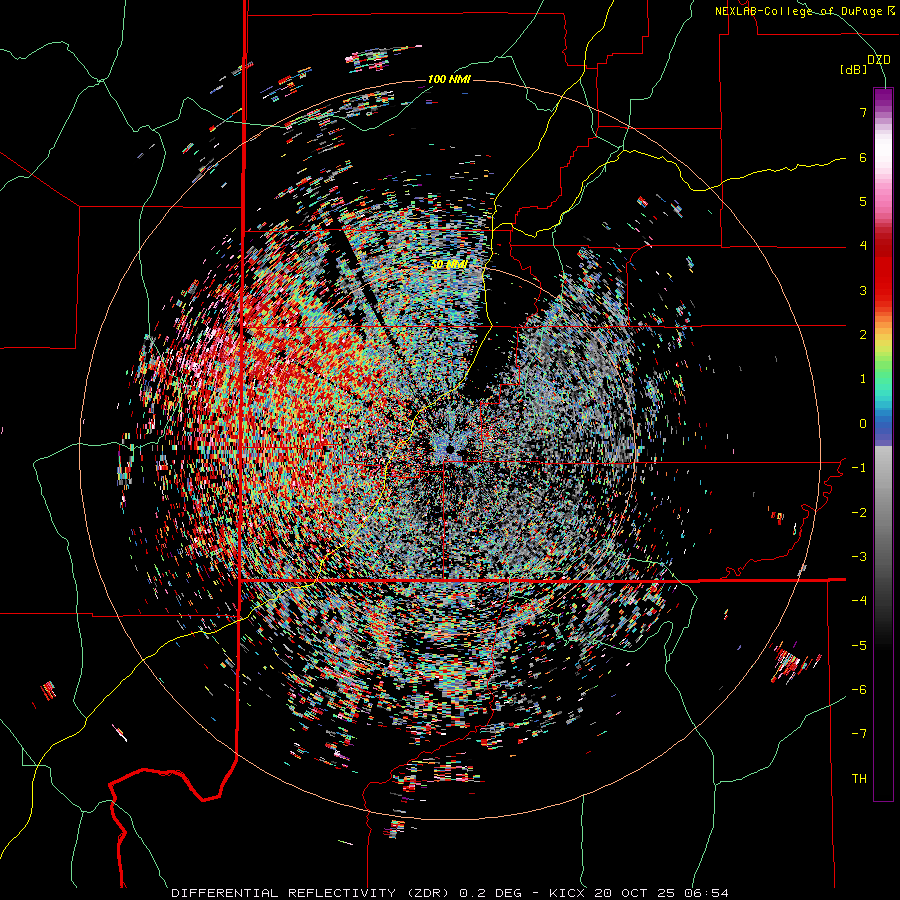Click the (ZDR) abbreviation in the caption
The height and width of the screenshot is (900, 900).
tap(428, 893)
